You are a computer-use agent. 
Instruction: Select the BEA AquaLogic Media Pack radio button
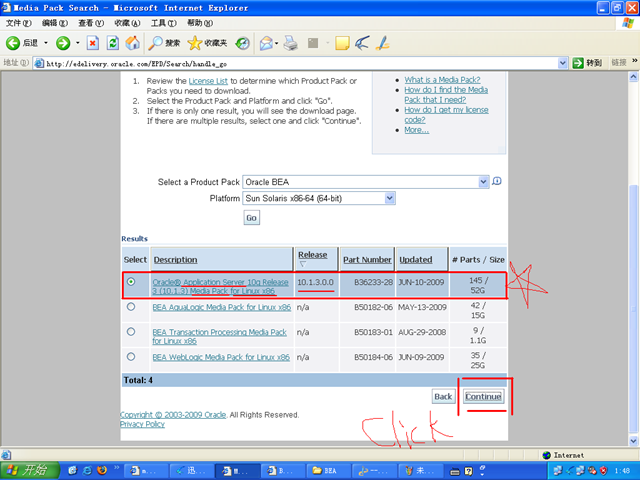point(131,308)
